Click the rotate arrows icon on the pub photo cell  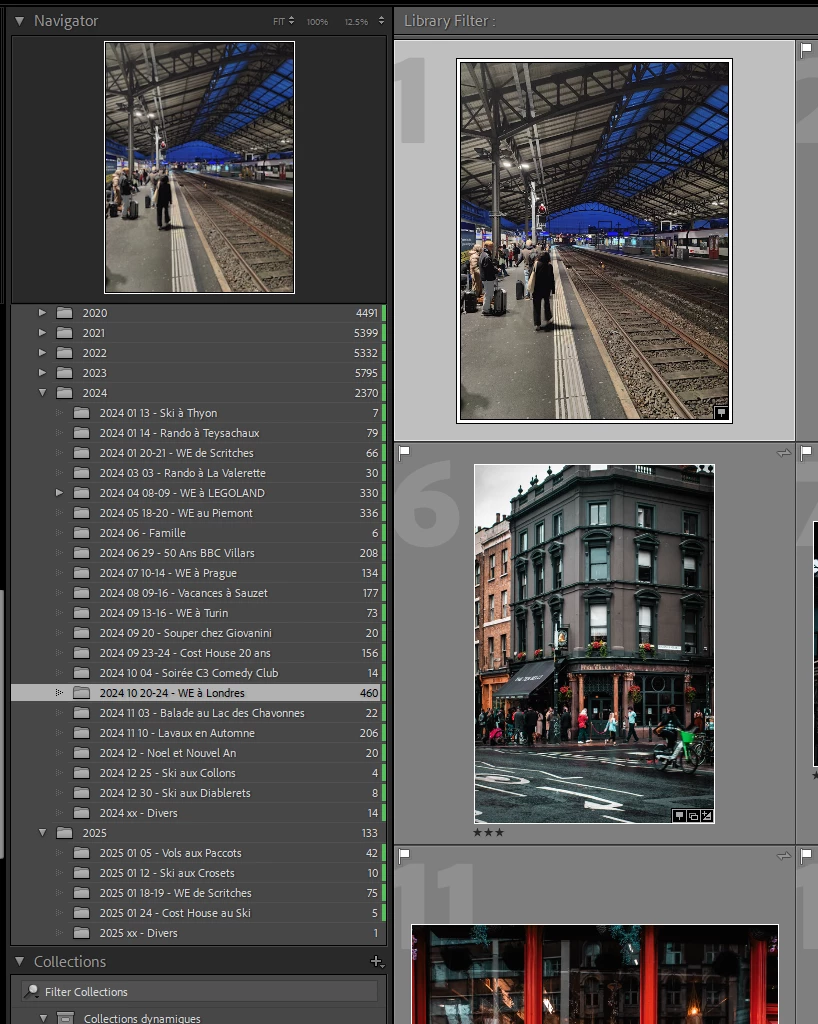pyautogui.click(x=783, y=453)
